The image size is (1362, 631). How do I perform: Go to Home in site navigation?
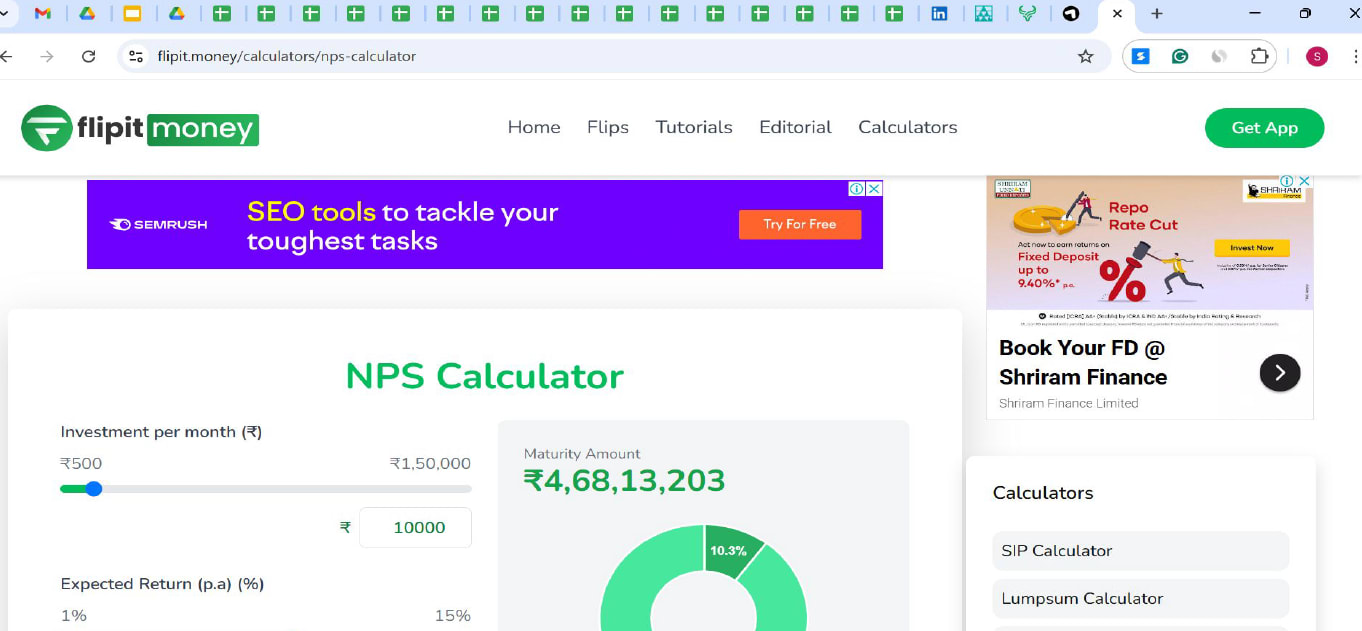pos(534,127)
